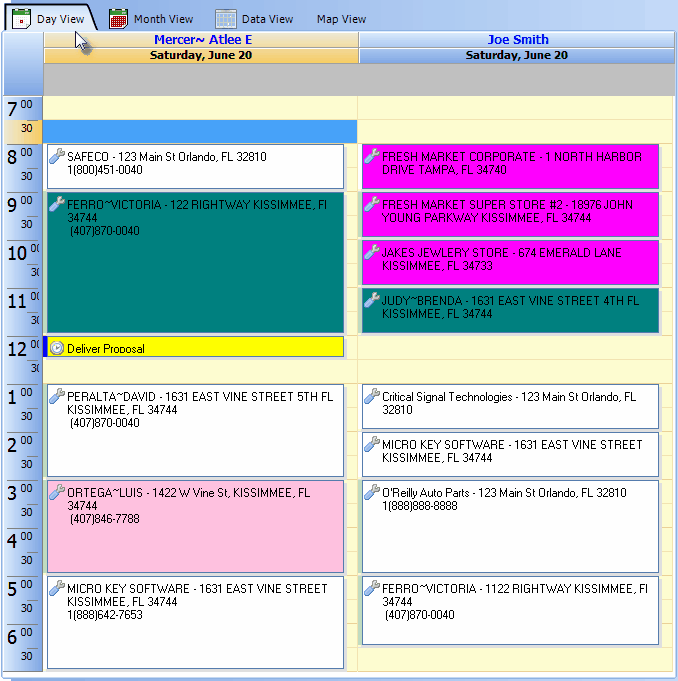
Task: Click wrench icon on FRESH MARKET SUPER STORE #2
Action: click(x=372, y=204)
